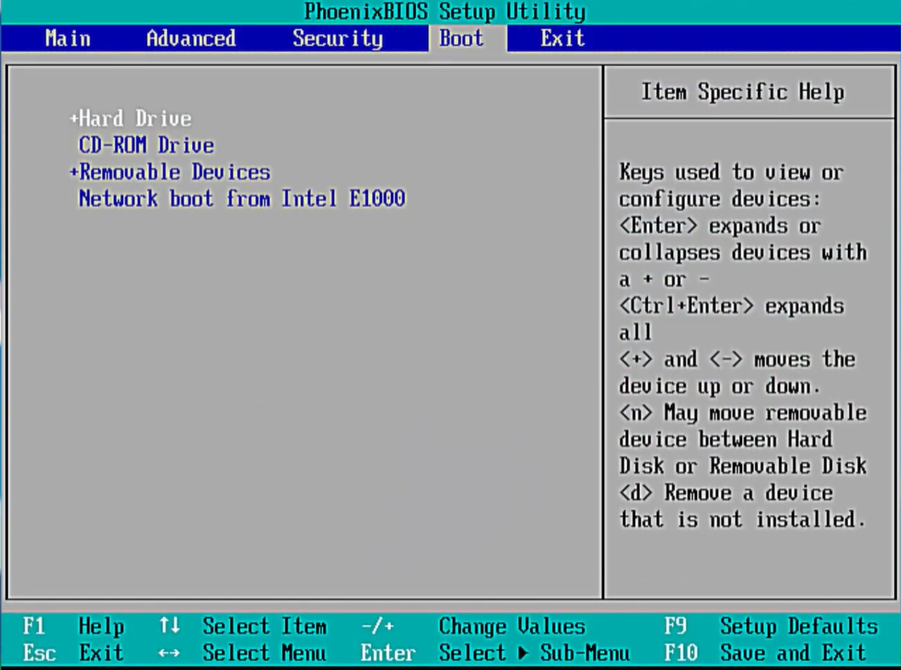Click the -/+ Change Values symbol

[377, 627]
